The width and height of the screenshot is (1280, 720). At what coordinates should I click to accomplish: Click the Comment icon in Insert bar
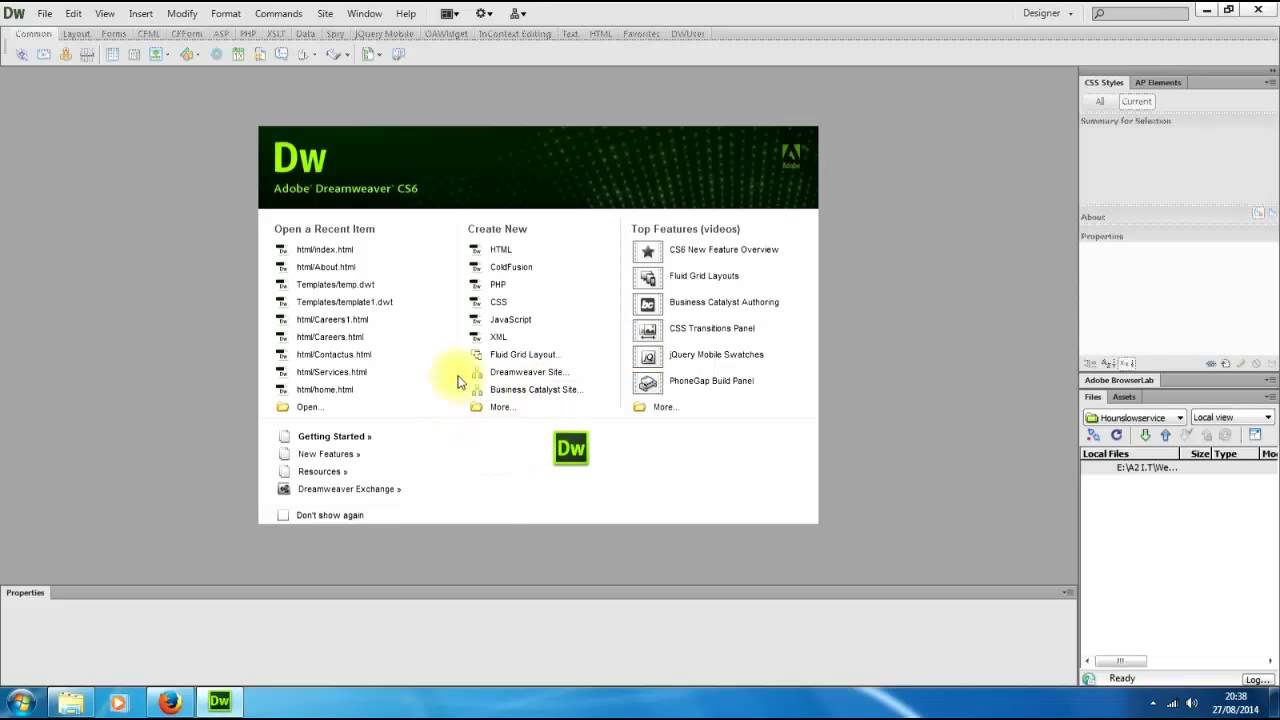(282, 54)
